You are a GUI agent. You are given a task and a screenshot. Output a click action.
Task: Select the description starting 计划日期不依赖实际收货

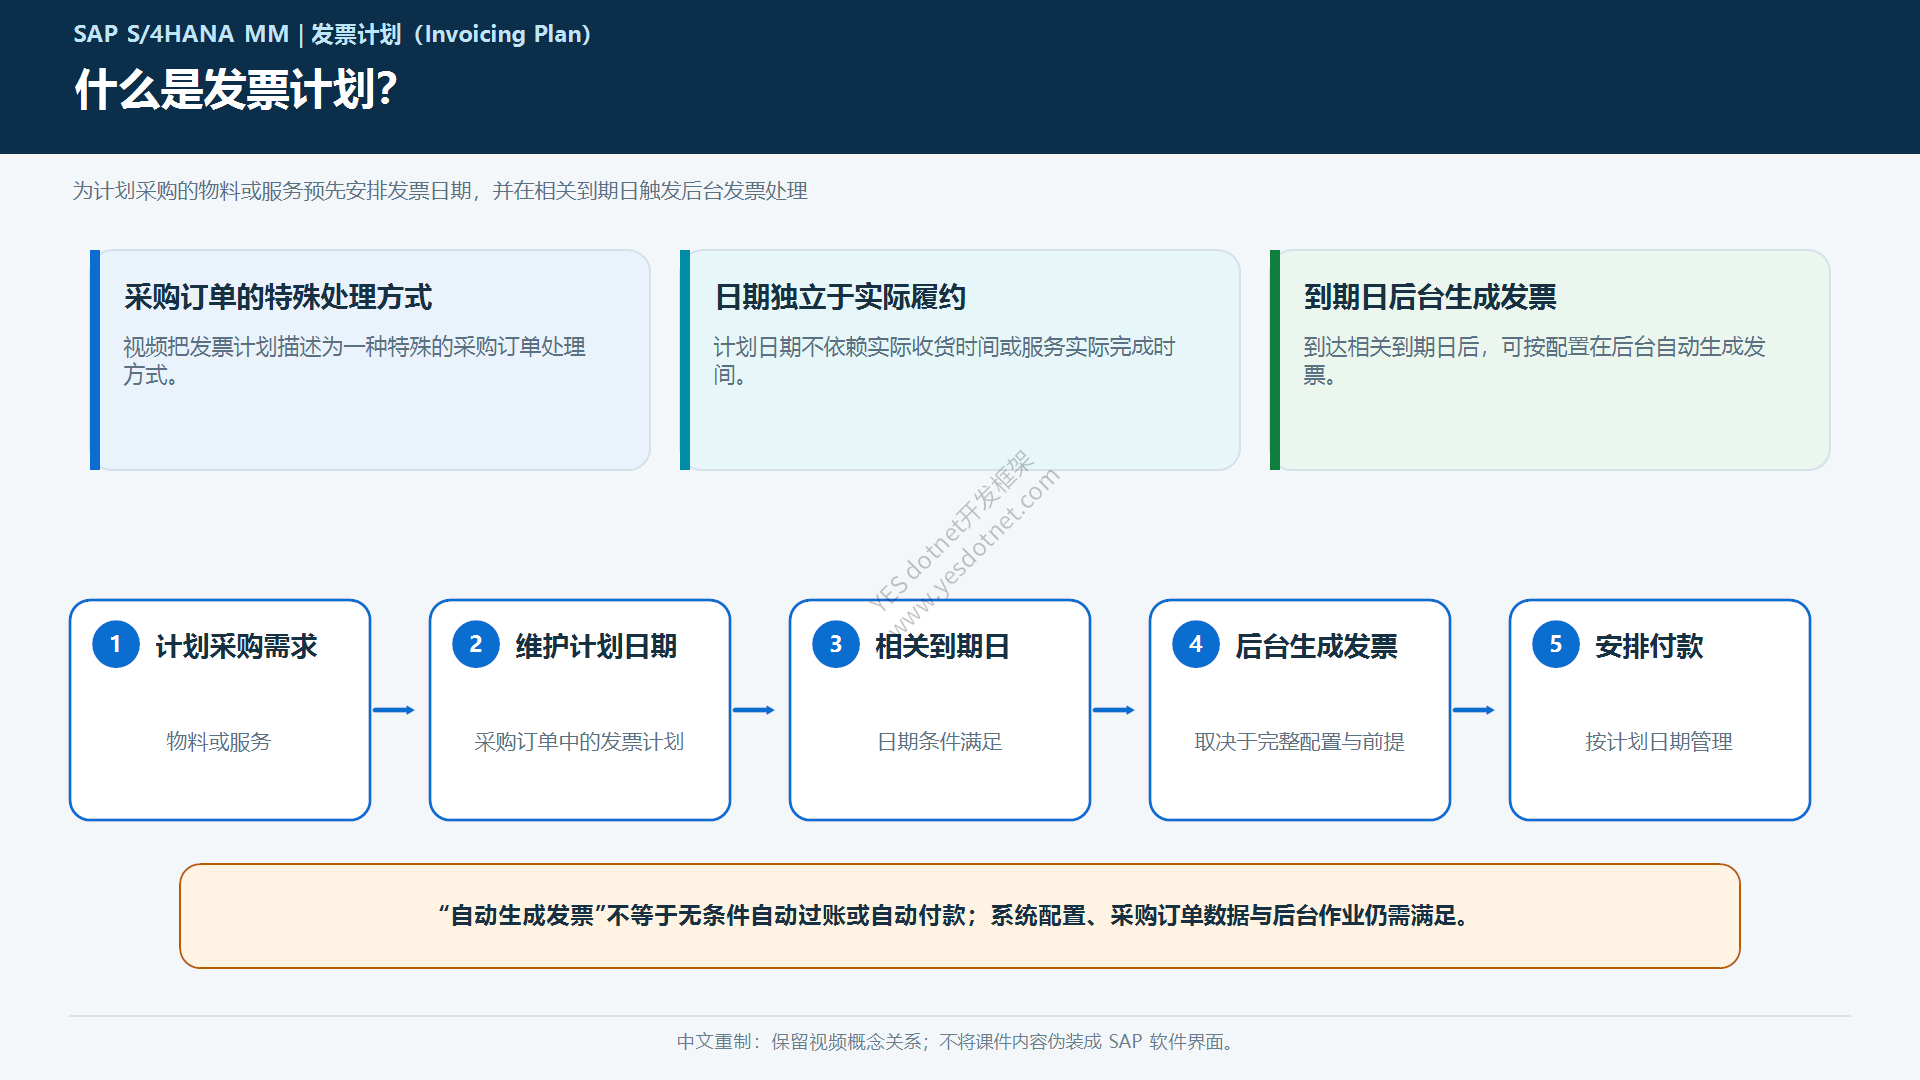click(x=944, y=361)
